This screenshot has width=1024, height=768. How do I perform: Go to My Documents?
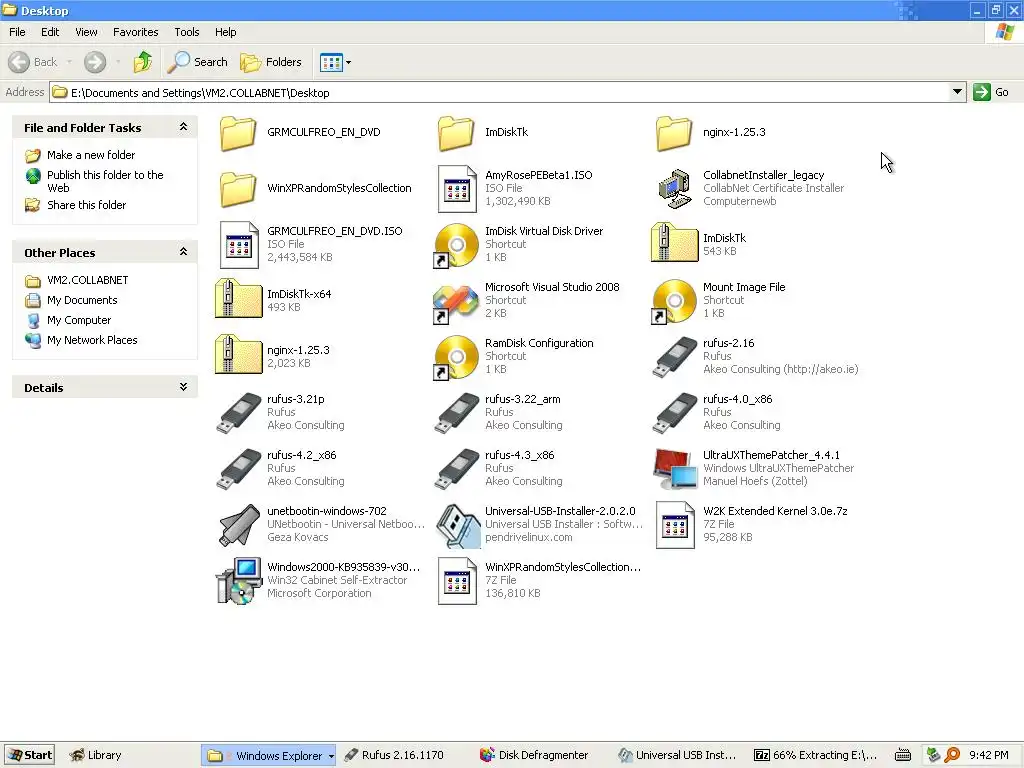tap(82, 300)
